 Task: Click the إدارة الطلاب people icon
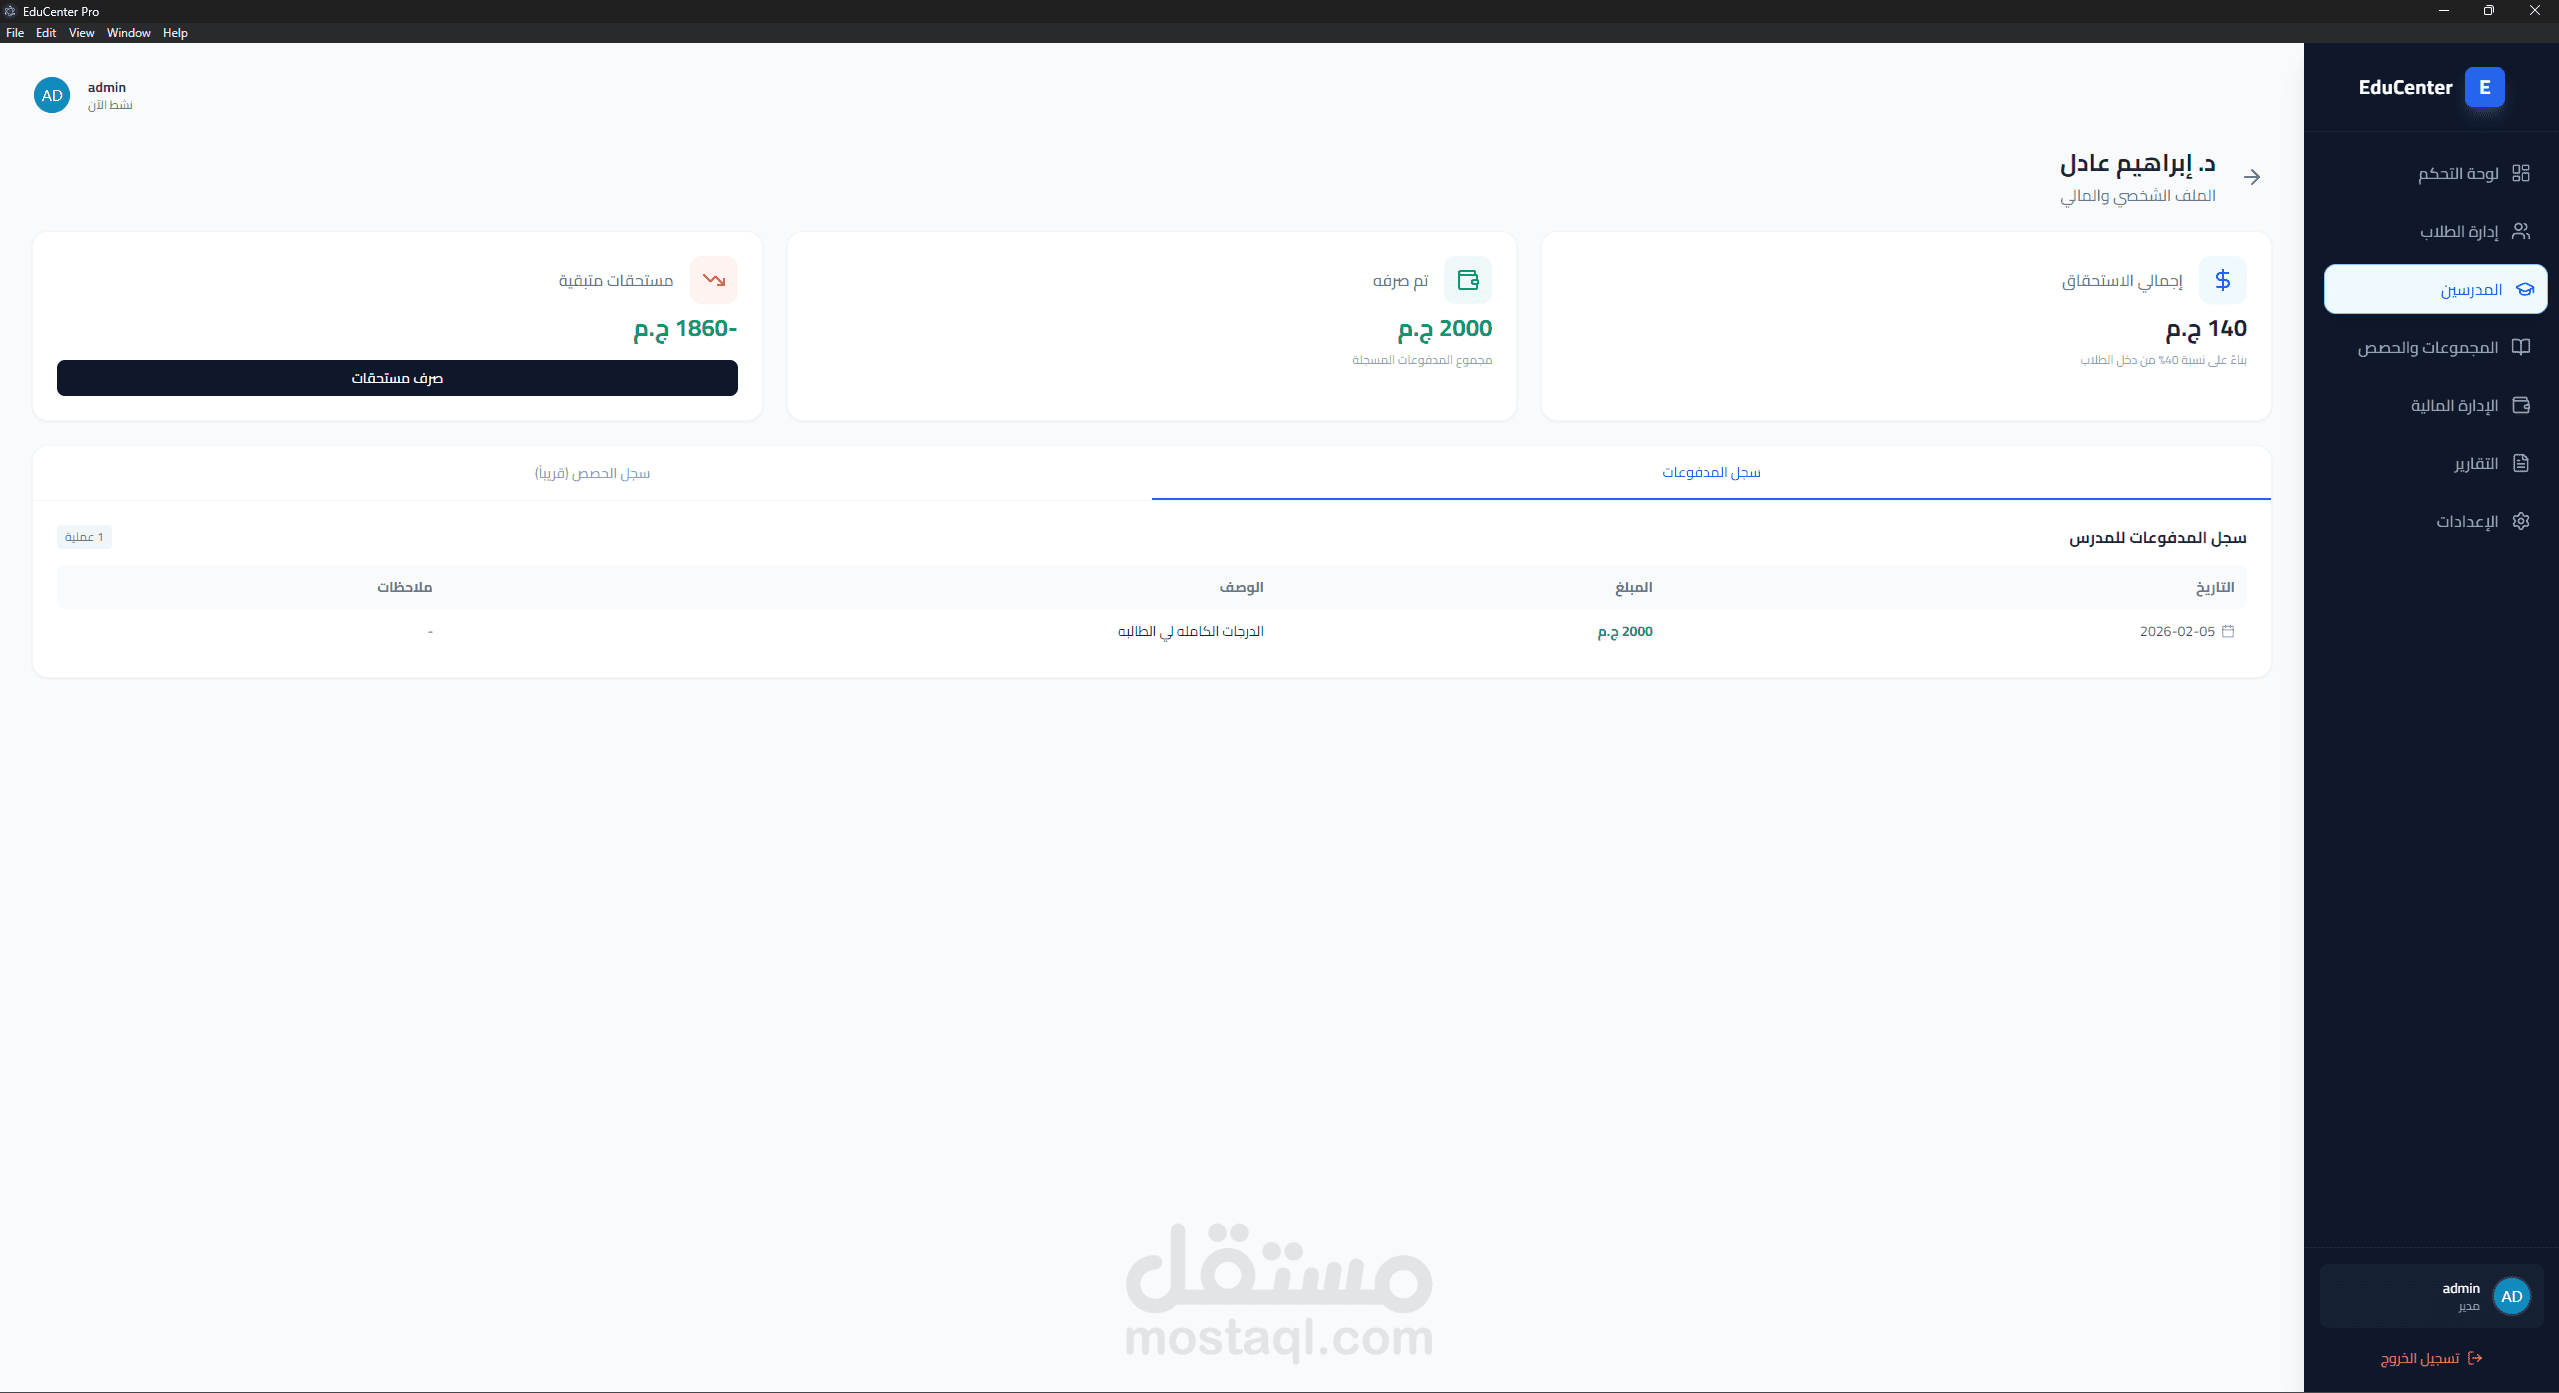pos(2520,231)
